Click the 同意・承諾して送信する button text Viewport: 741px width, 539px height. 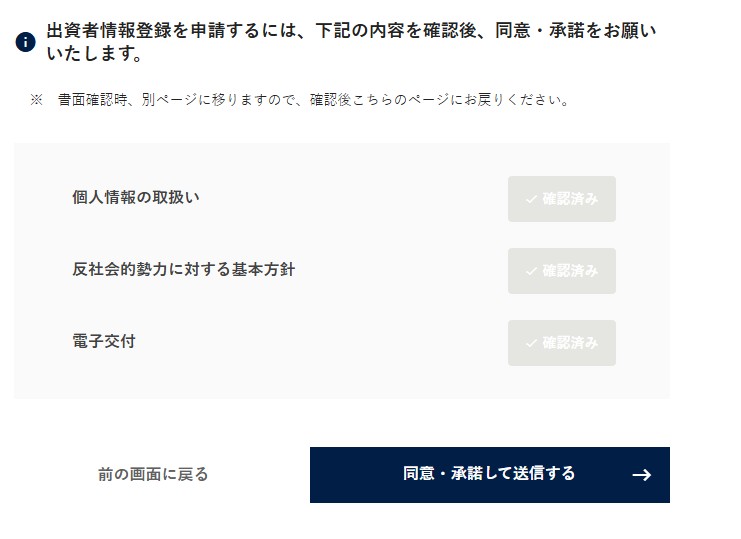tap(489, 474)
